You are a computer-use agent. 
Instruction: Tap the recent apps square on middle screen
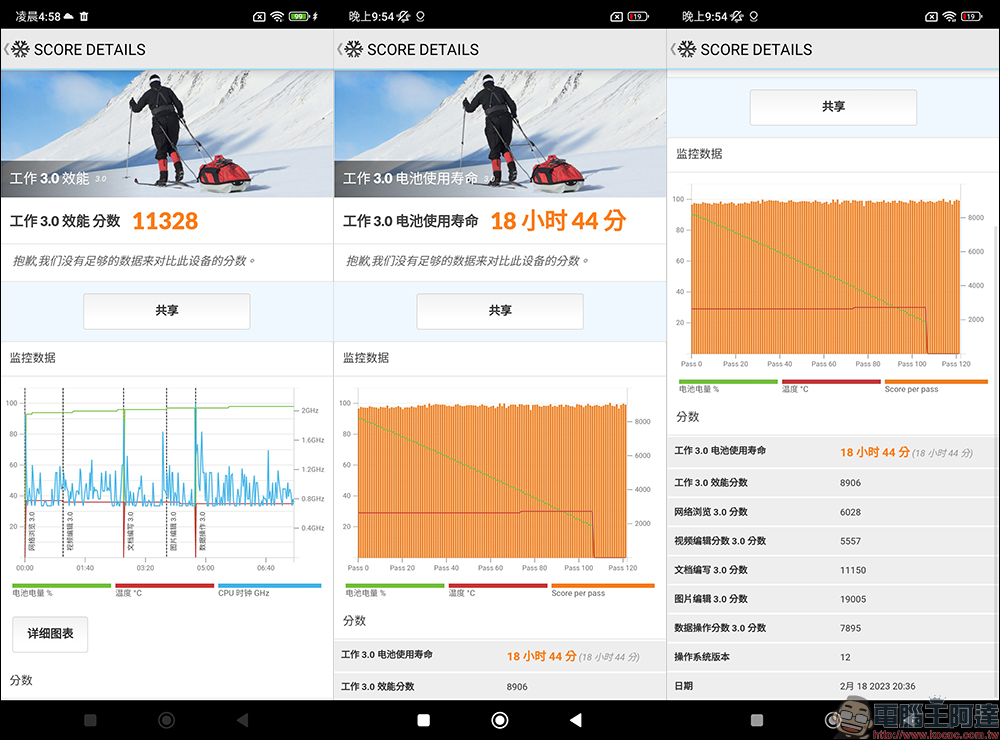[423, 720]
